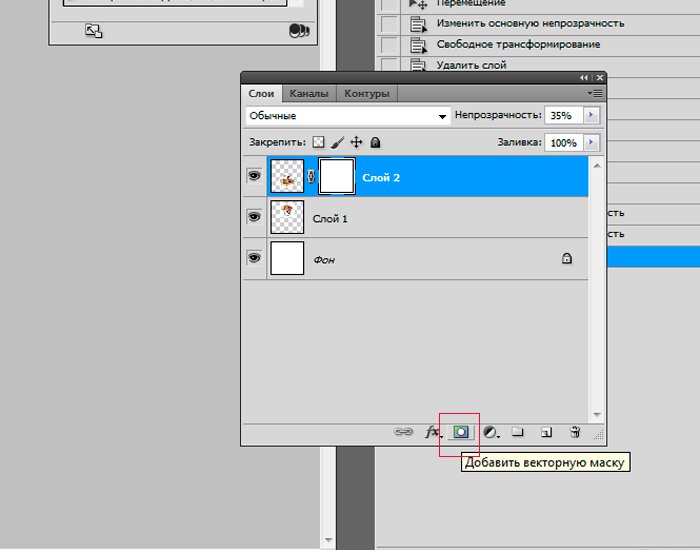This screenshot has width=700, height=550.
Task: Select the Свободное трансформирование history step
Action: 532,45
